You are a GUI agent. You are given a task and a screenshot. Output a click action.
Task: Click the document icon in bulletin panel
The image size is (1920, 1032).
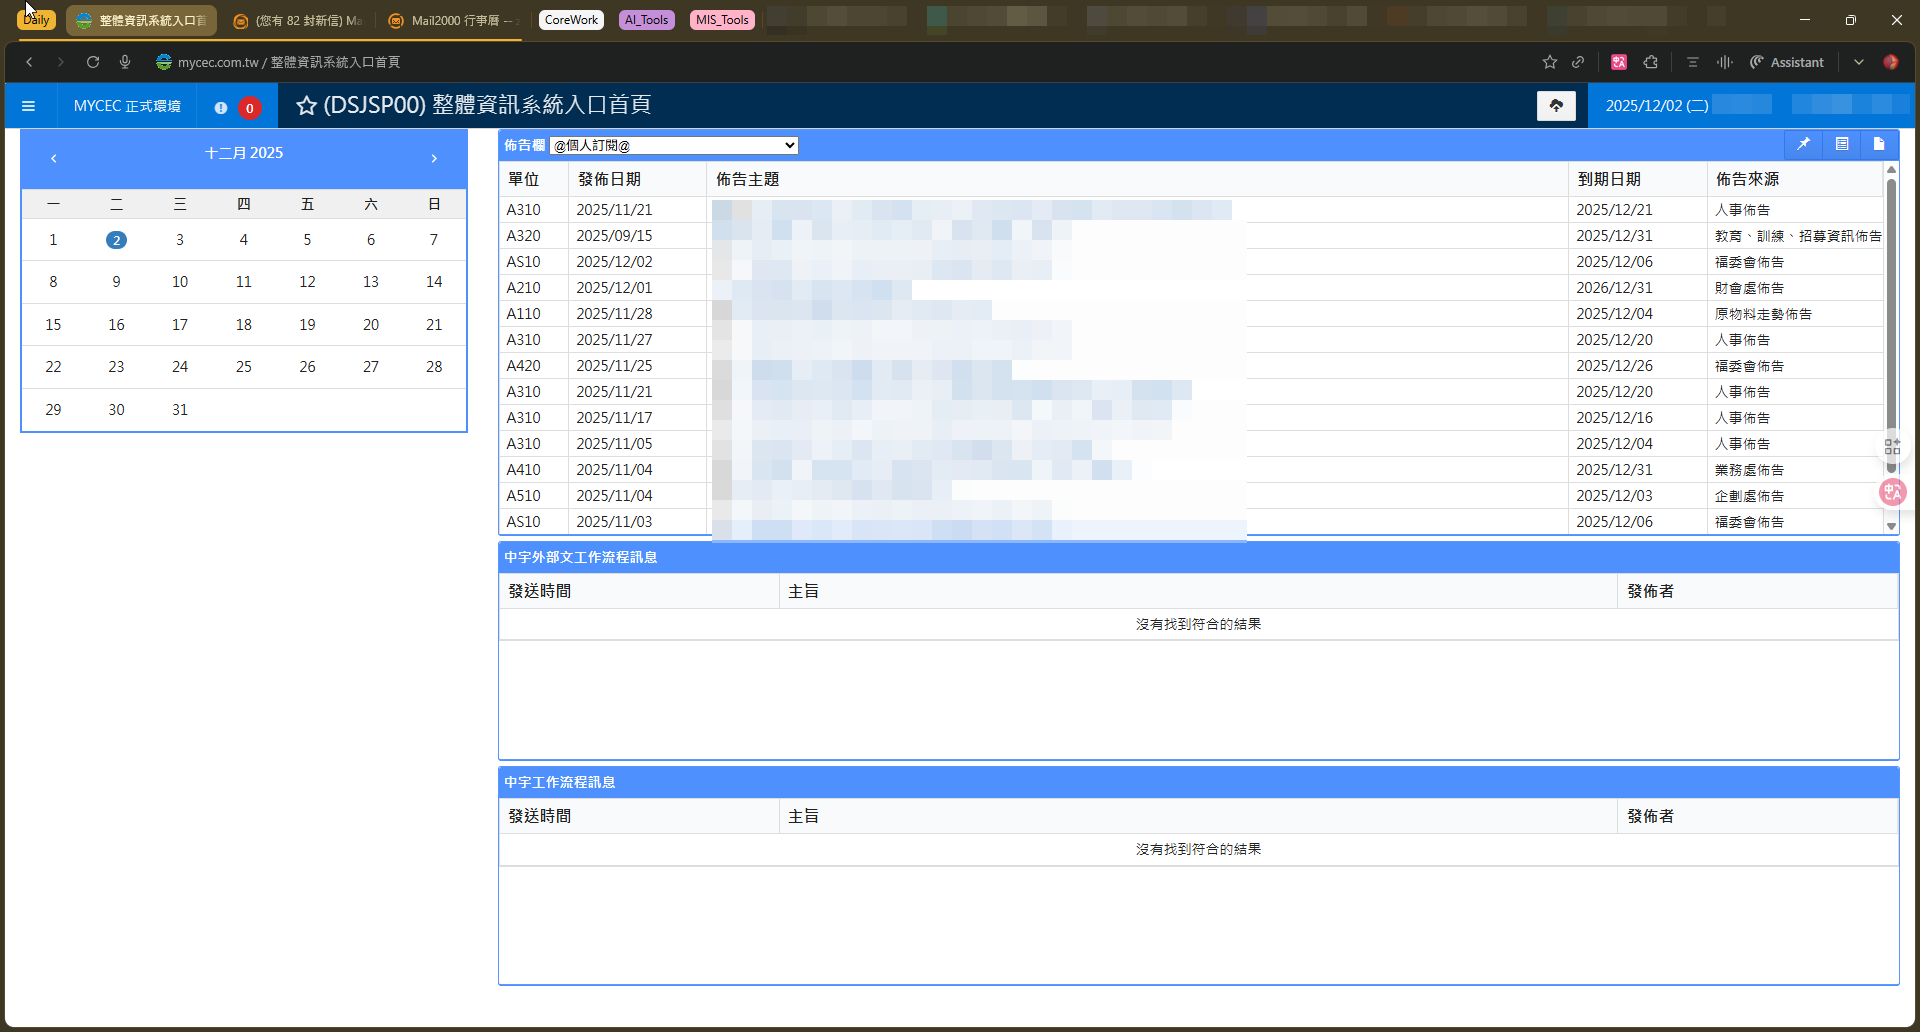1879,144
